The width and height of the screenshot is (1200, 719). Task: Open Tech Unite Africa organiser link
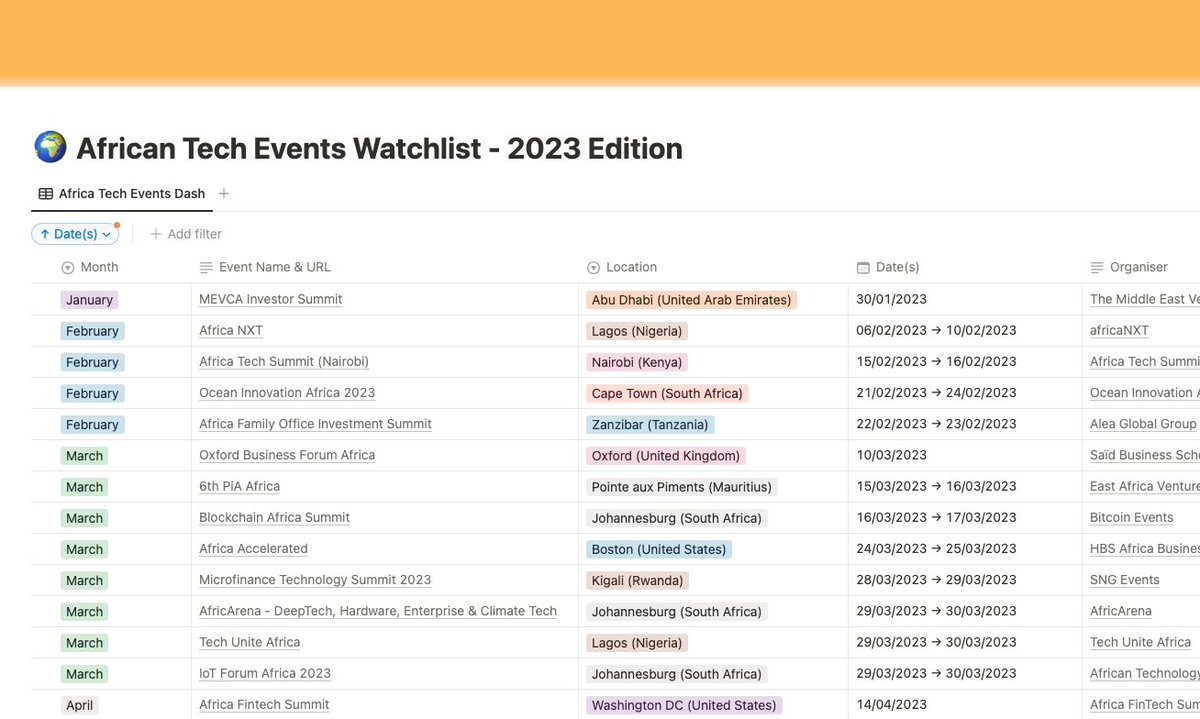pyautogui.click(x=1140, y=642)
